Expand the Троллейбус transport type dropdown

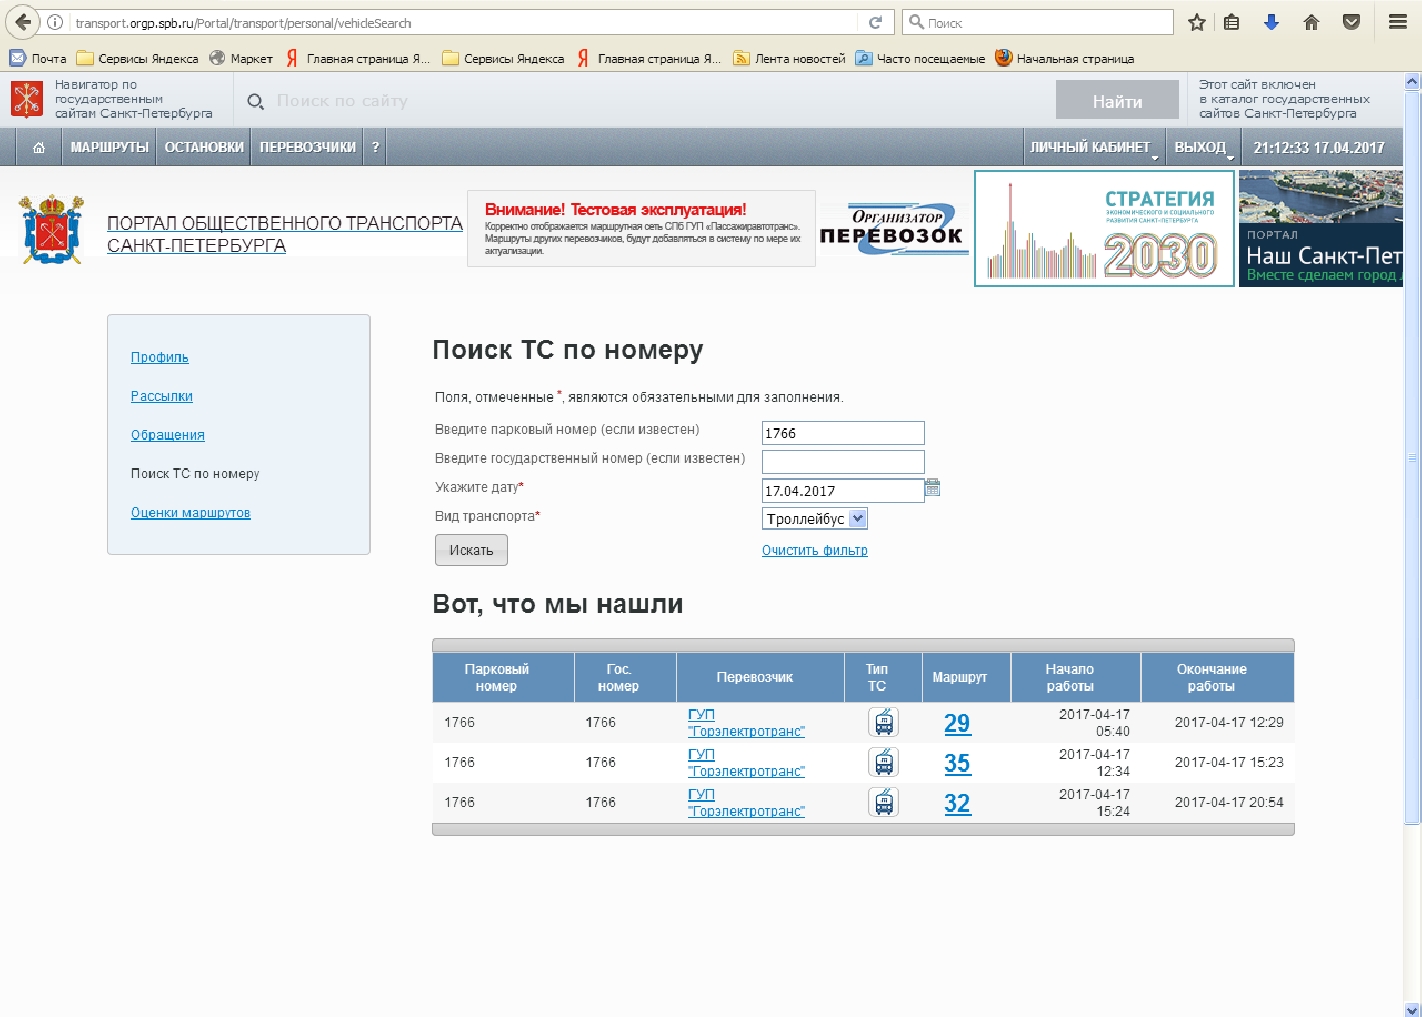coord(857,518)
